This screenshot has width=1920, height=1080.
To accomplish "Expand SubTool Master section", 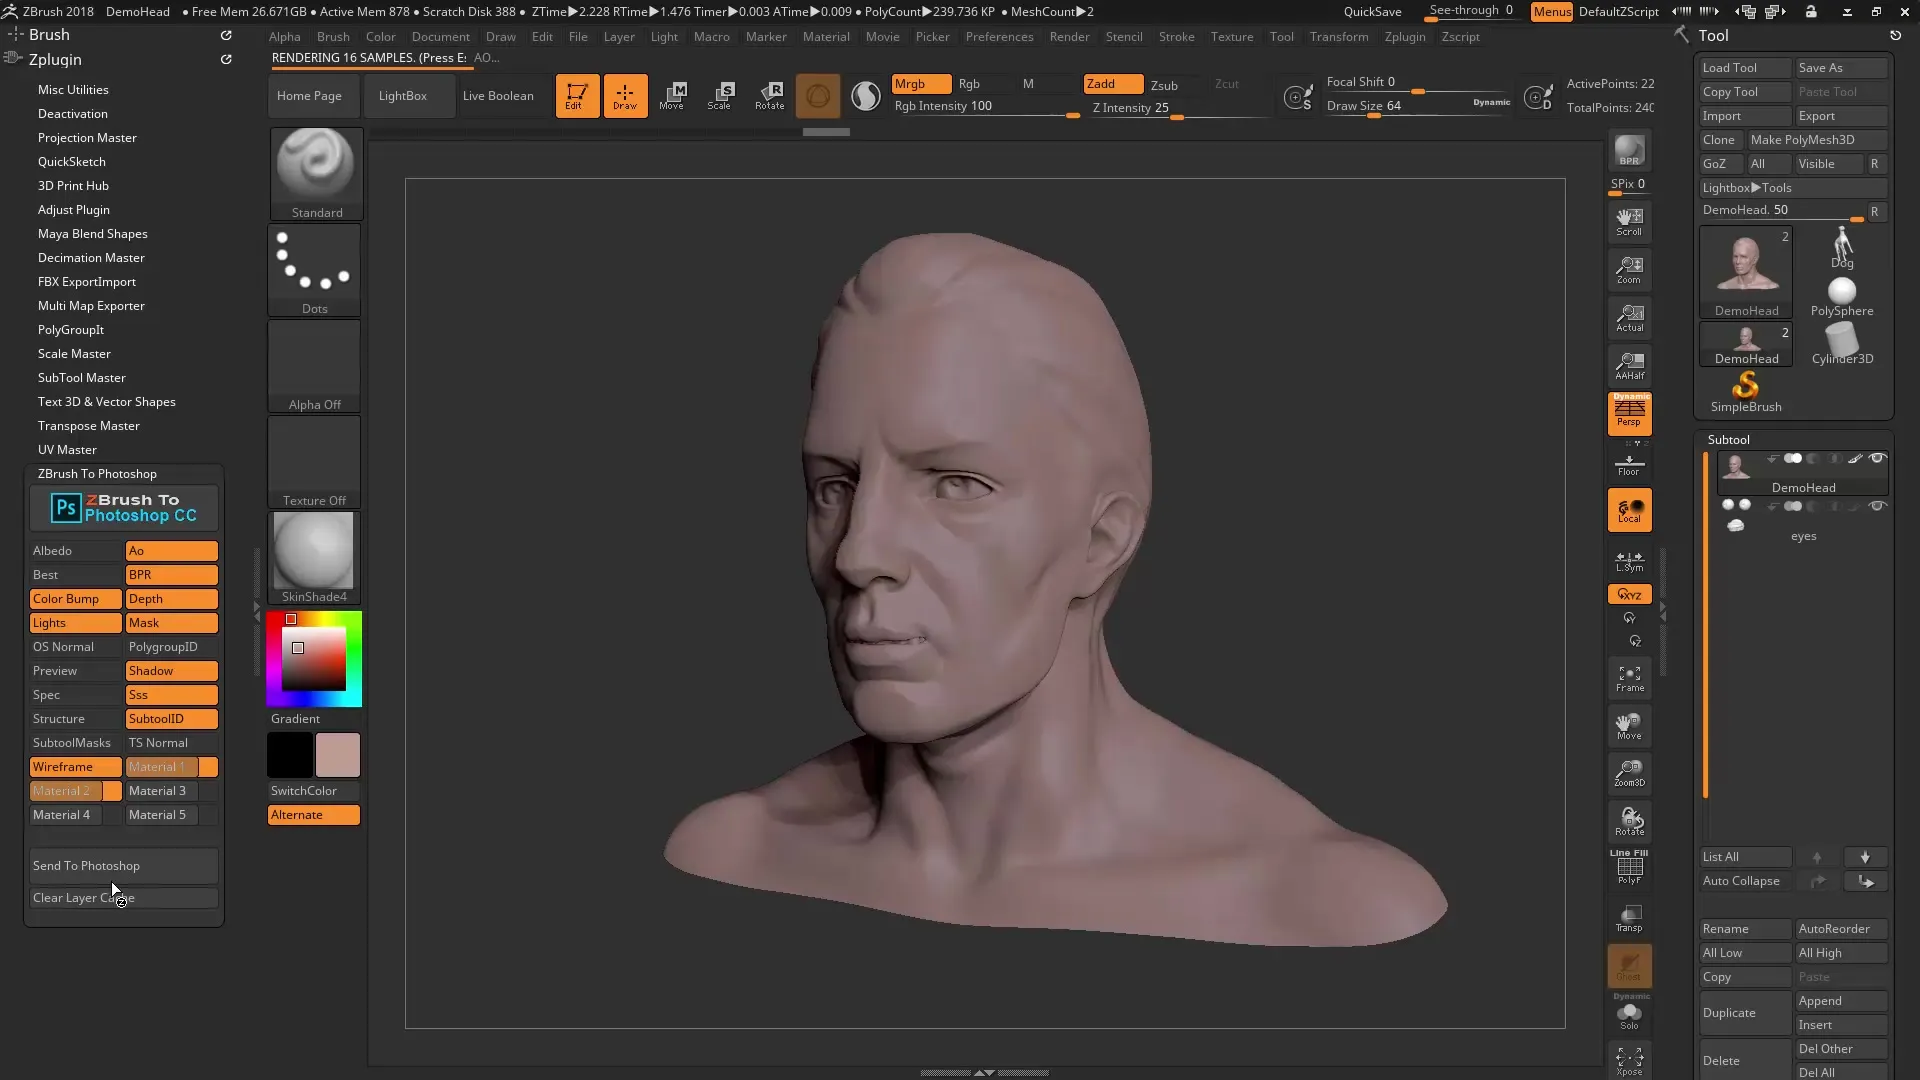I will tap(82, 378).
